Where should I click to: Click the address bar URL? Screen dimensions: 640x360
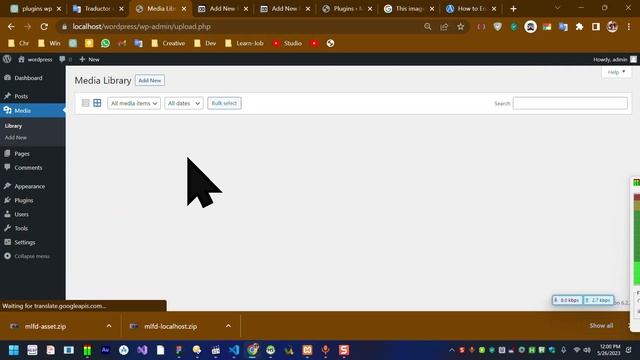142,27
